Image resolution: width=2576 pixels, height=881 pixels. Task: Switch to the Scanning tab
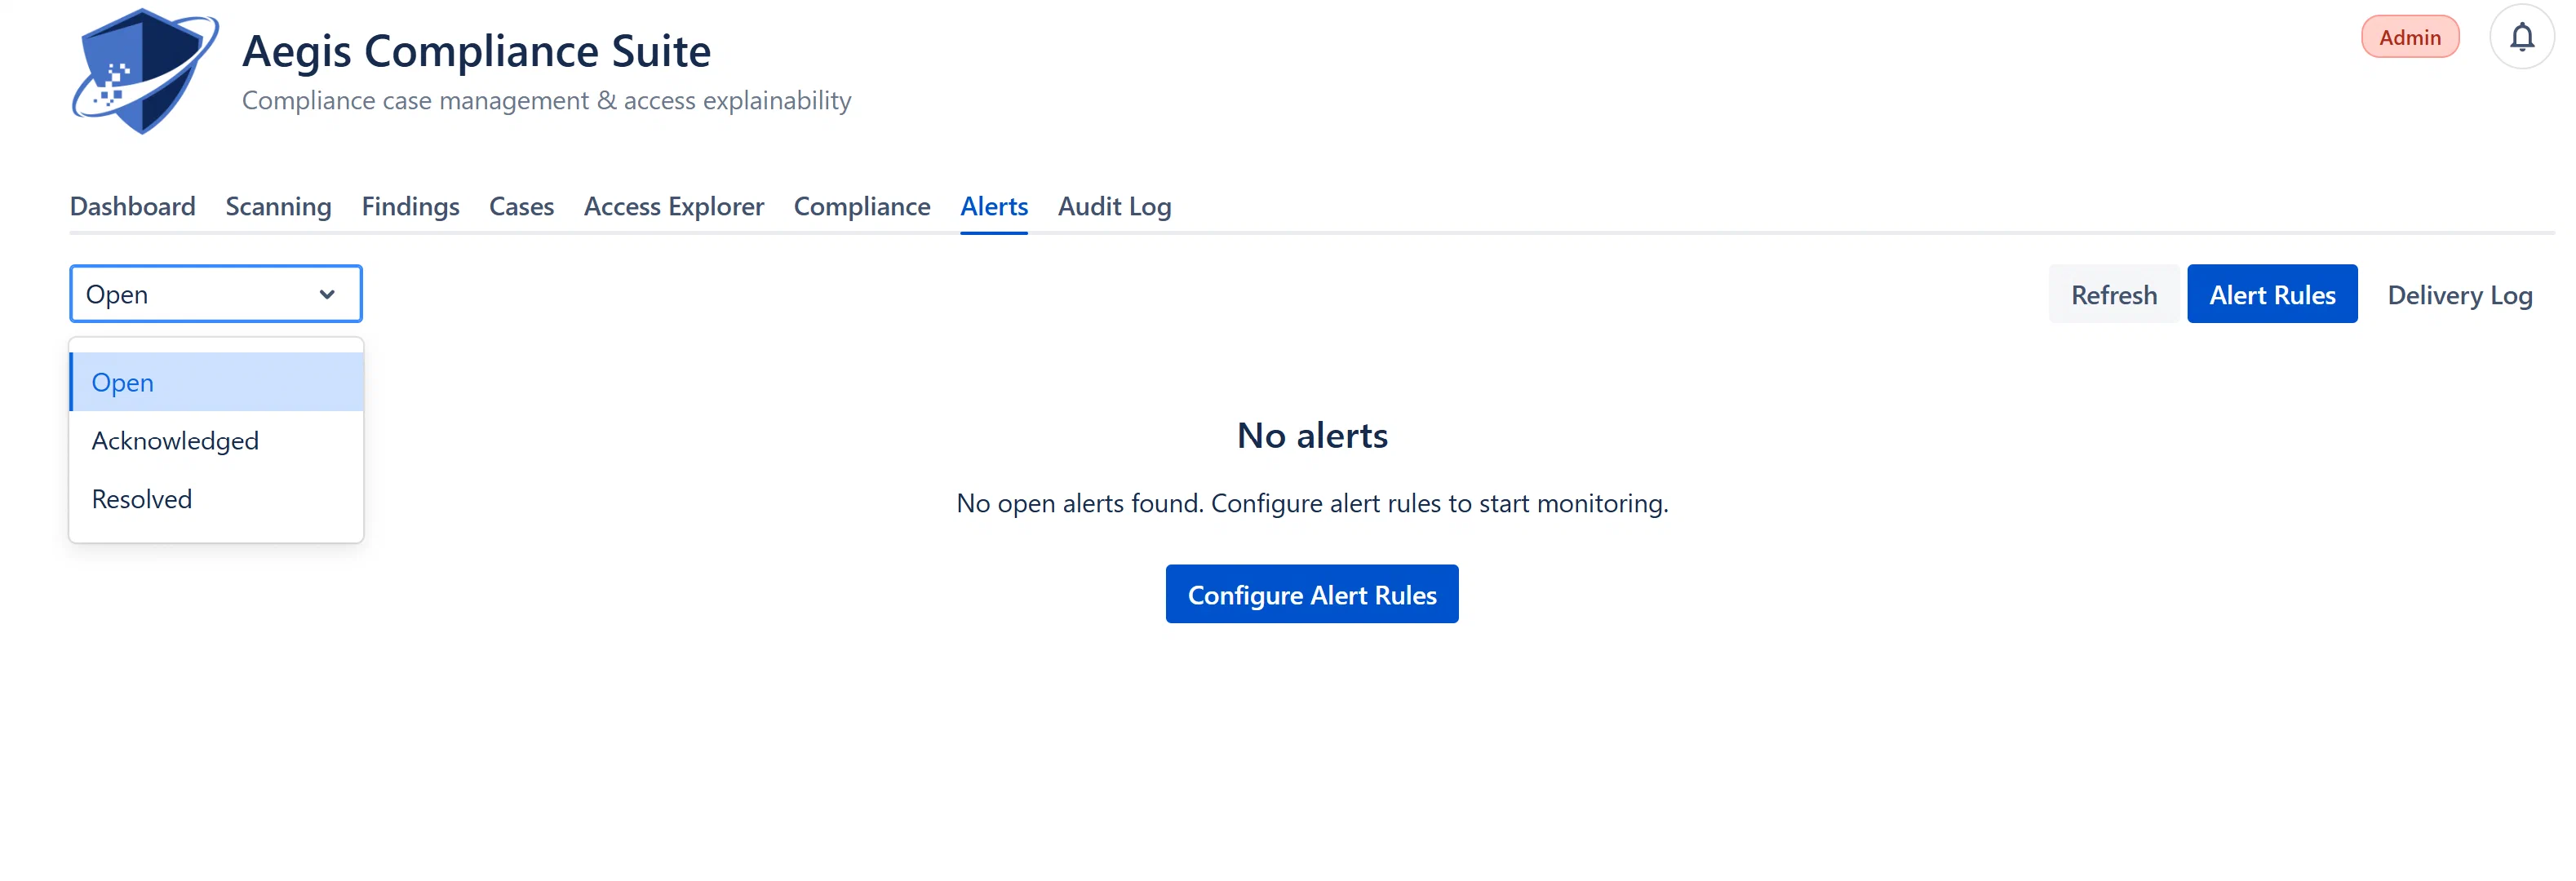click(278, 206)
